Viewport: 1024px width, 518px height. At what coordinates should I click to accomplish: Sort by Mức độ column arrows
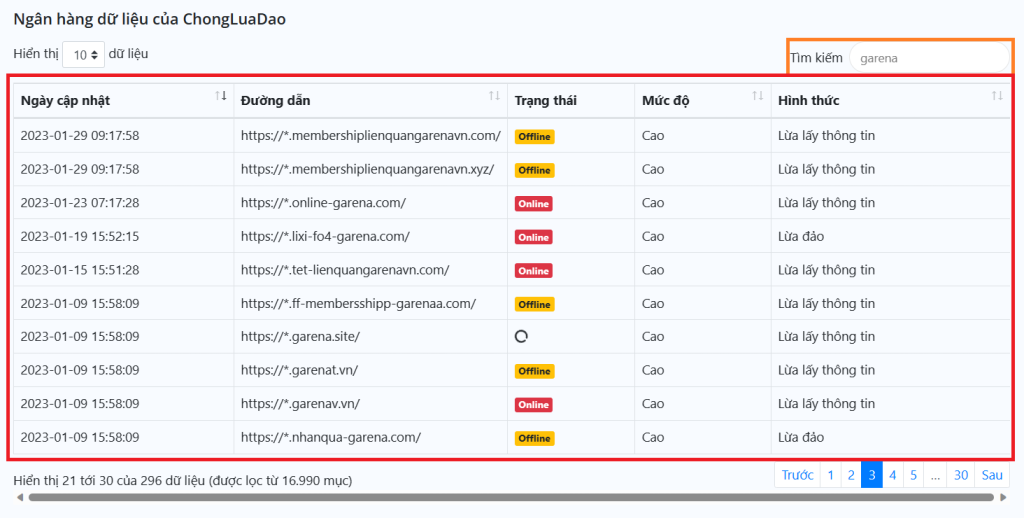click(x=758, y=96)
